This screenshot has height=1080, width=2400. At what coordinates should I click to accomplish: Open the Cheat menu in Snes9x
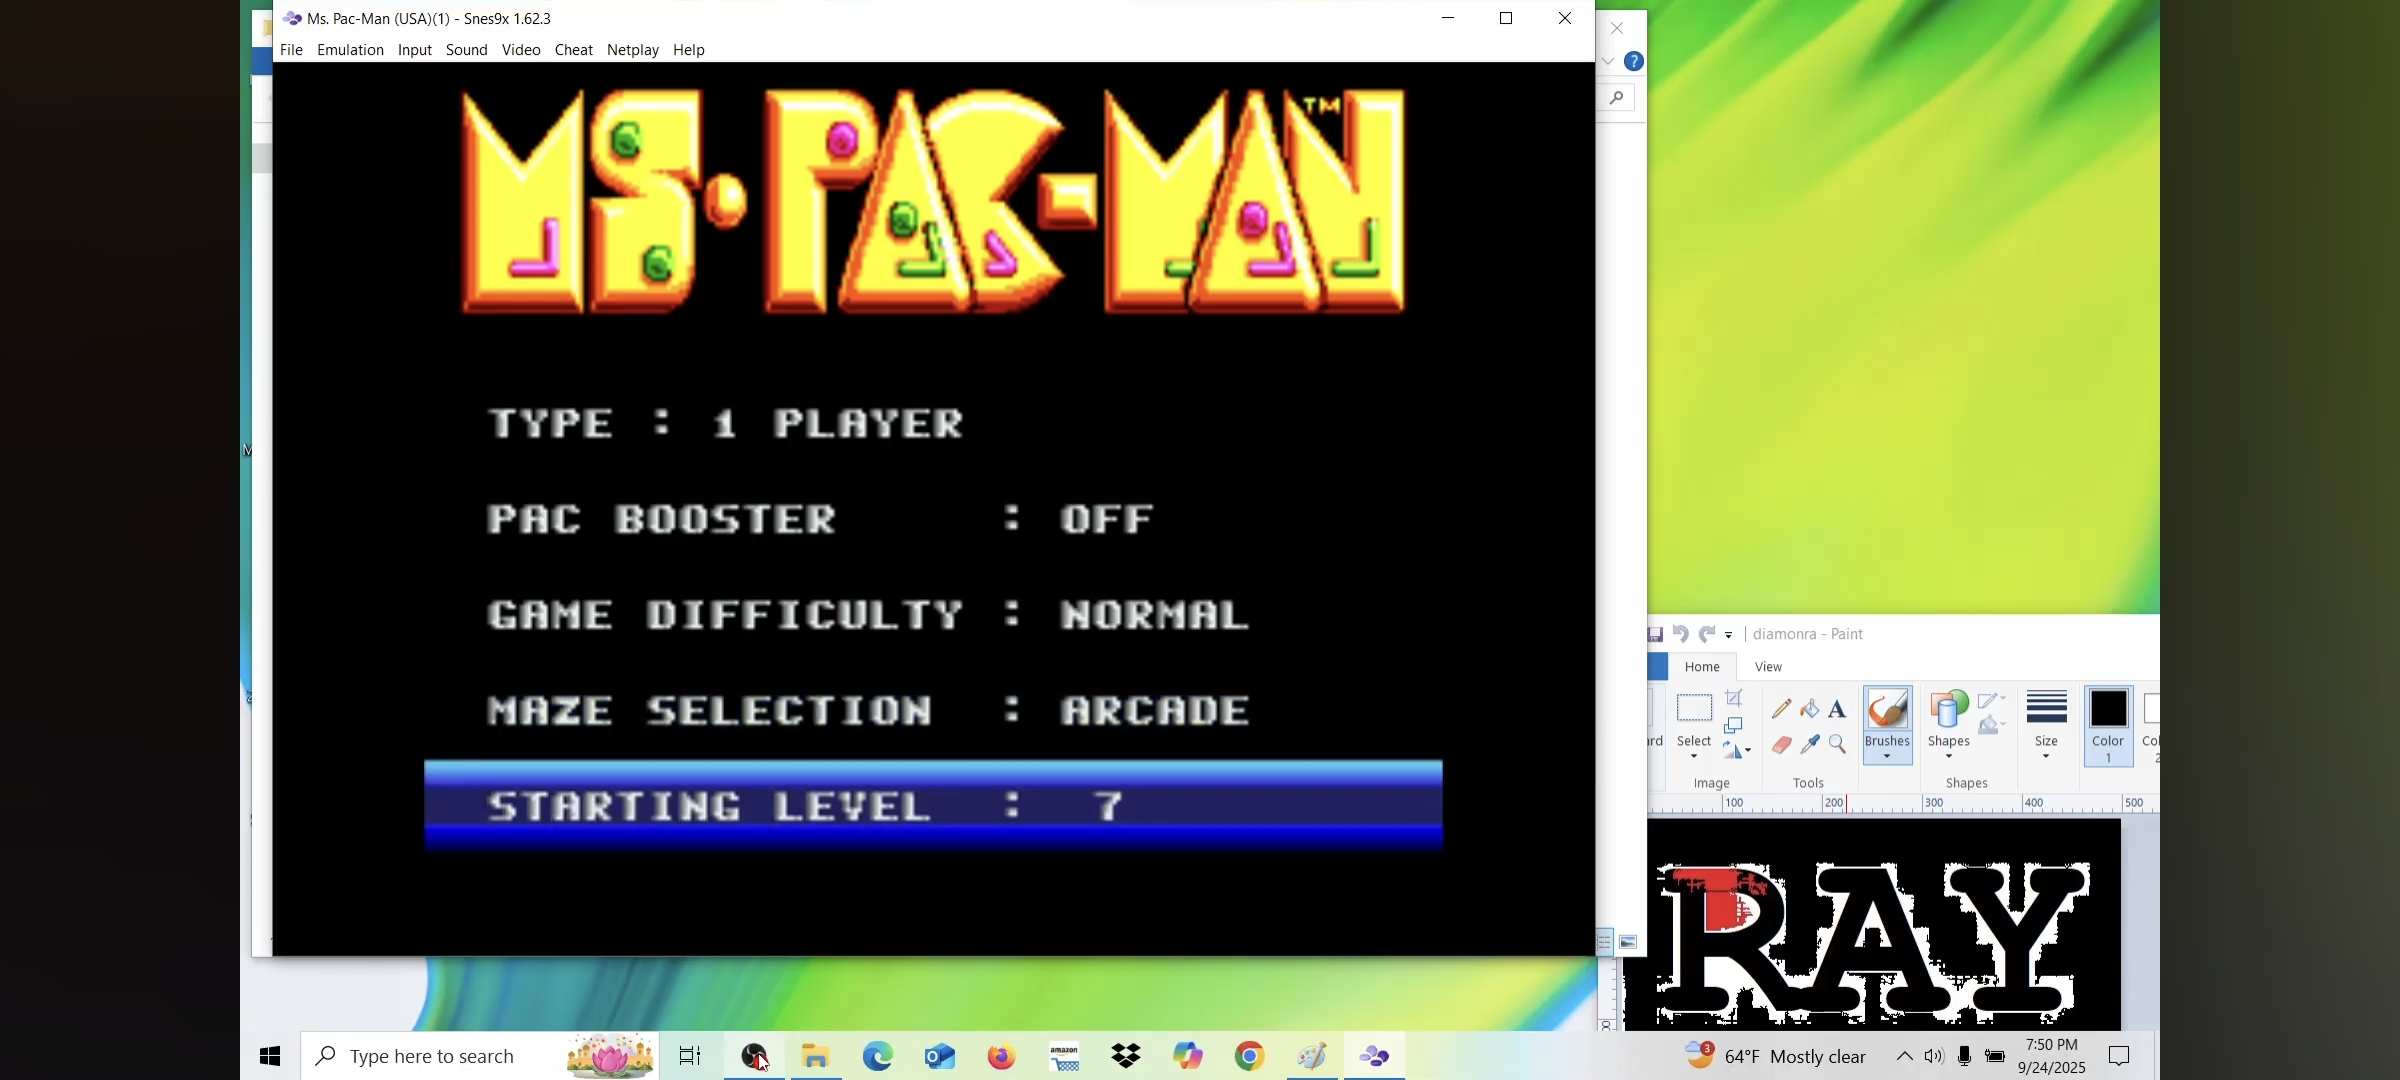click(x=573, y=50)
